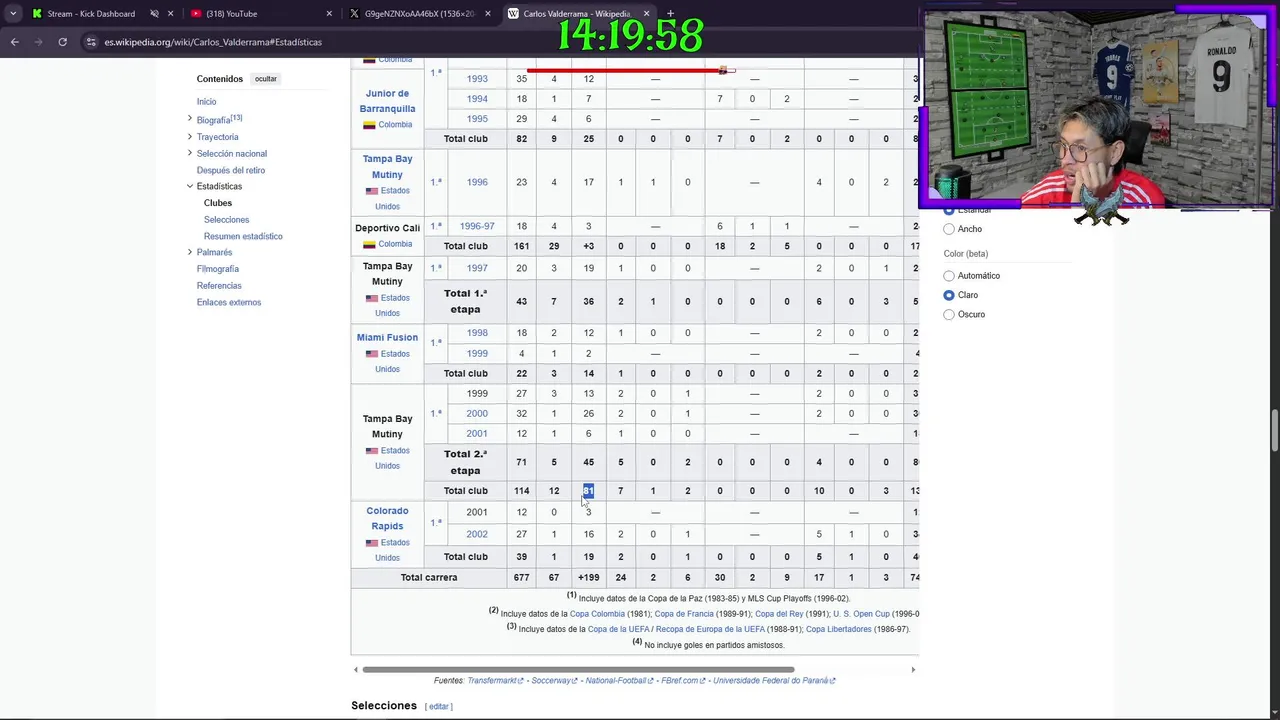Expand the Biografía section arrow
1280x720 pixels.
tap(189, 119)
